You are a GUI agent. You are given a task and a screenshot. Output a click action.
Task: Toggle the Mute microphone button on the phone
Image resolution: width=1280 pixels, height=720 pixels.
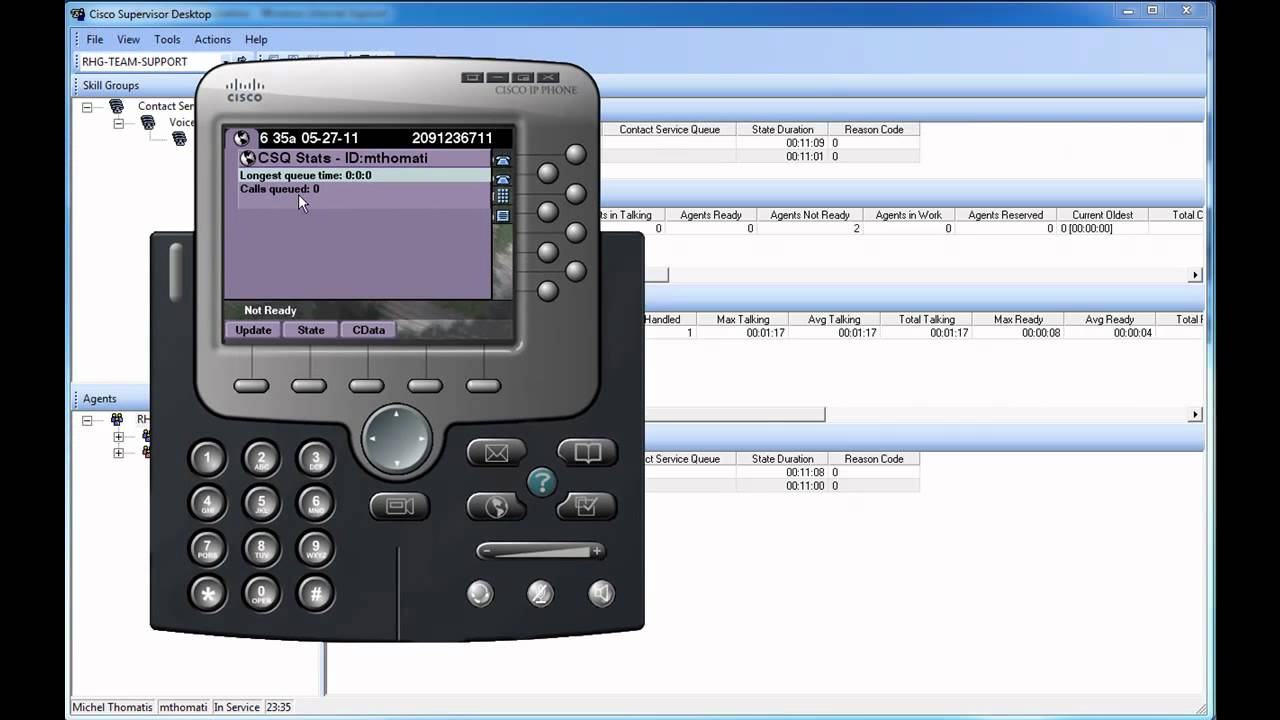point(540,593)
